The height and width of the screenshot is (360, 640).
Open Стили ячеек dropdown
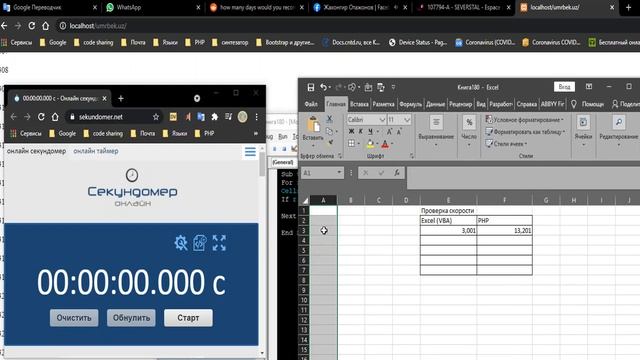(x=506, y=144)
